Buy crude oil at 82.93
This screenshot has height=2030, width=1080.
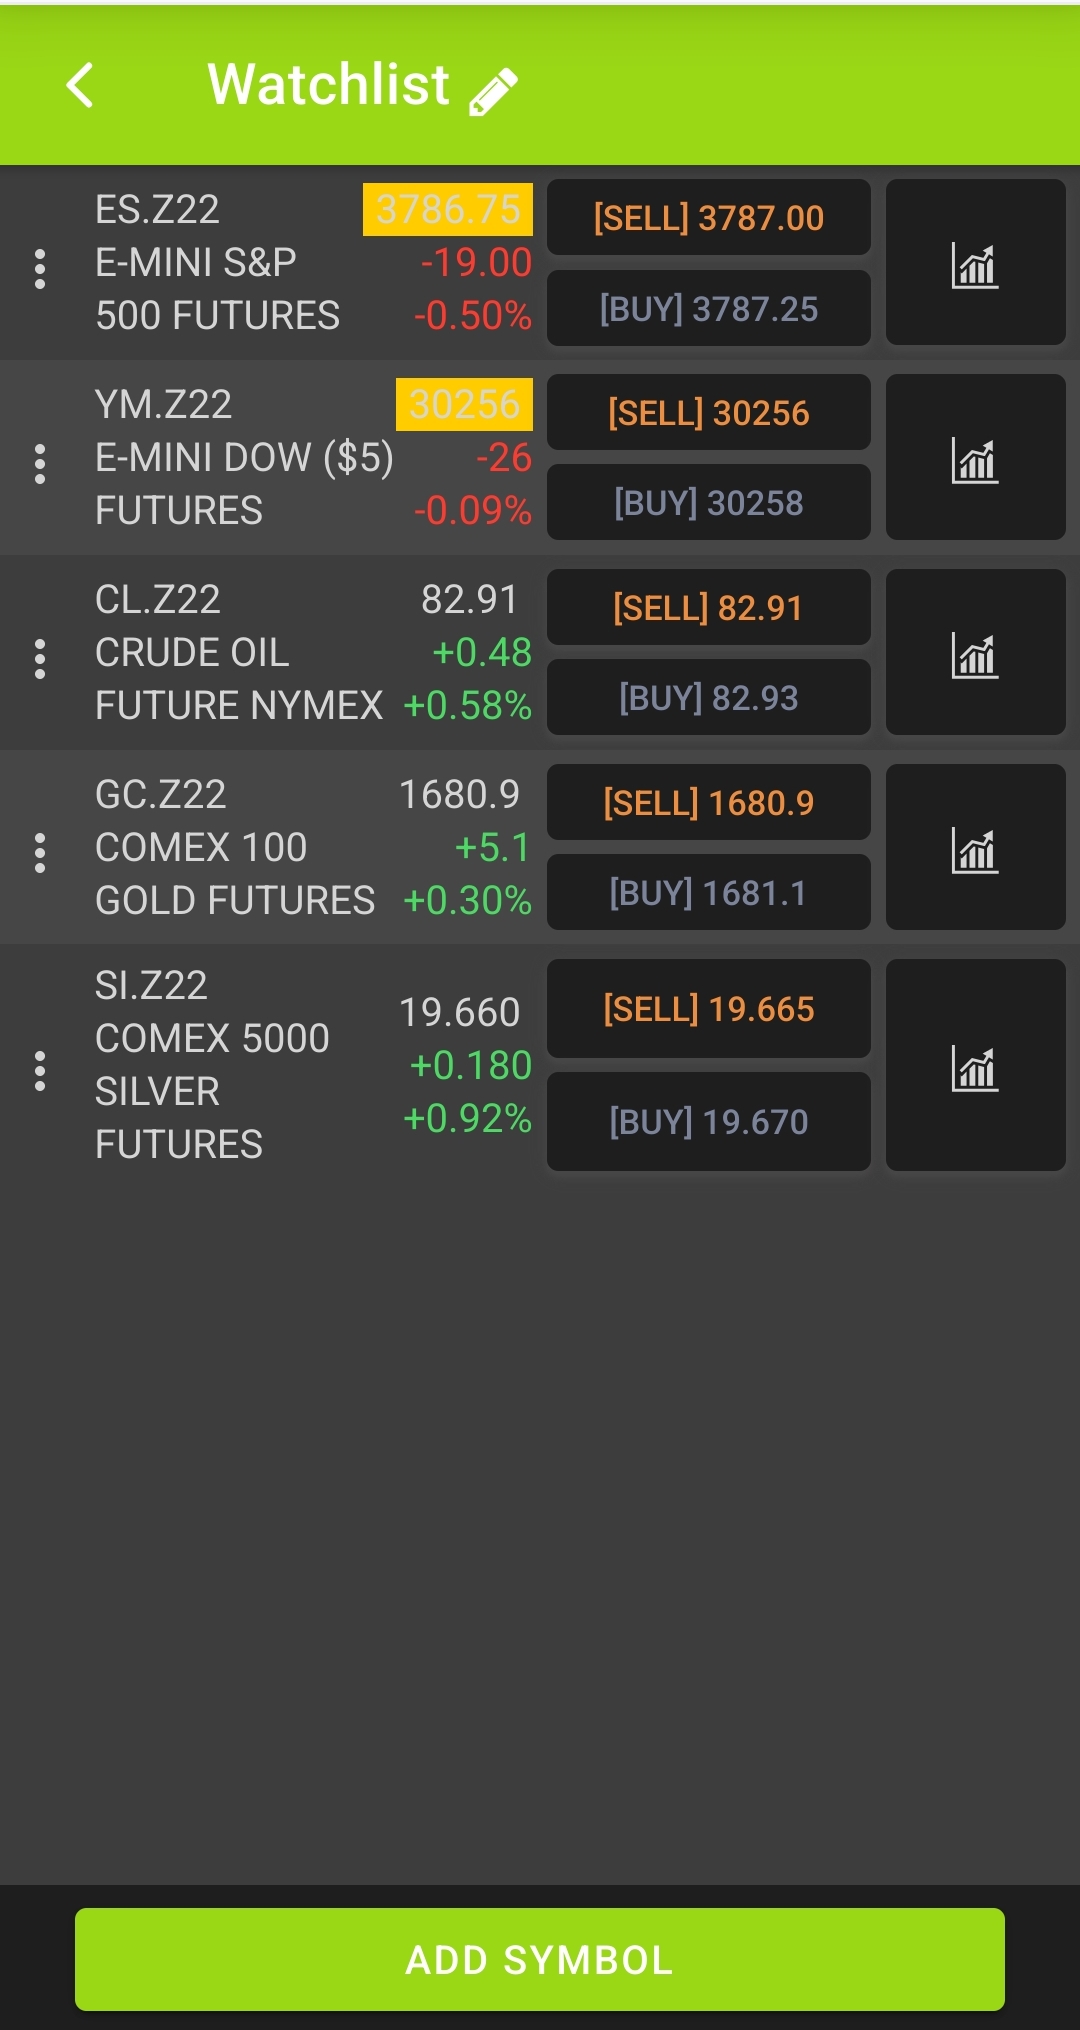click(708, 698)
